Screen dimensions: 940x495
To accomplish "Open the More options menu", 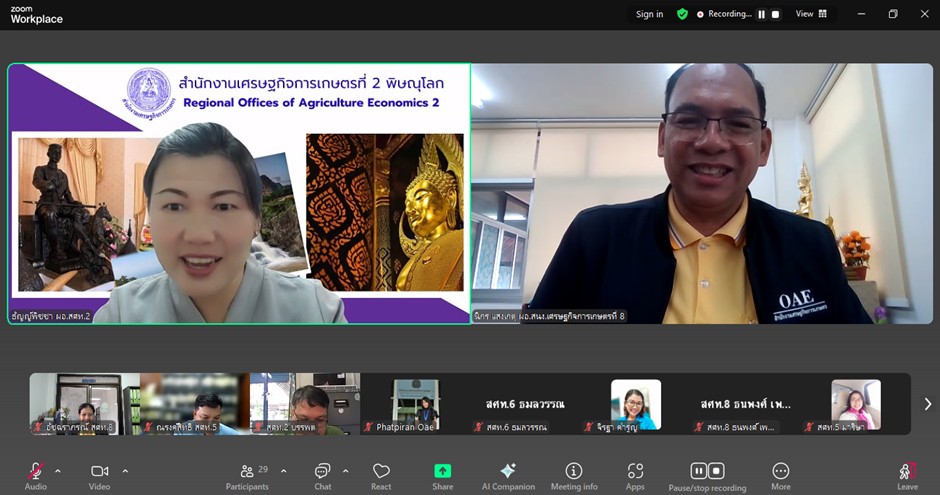I will click(781, 474).
